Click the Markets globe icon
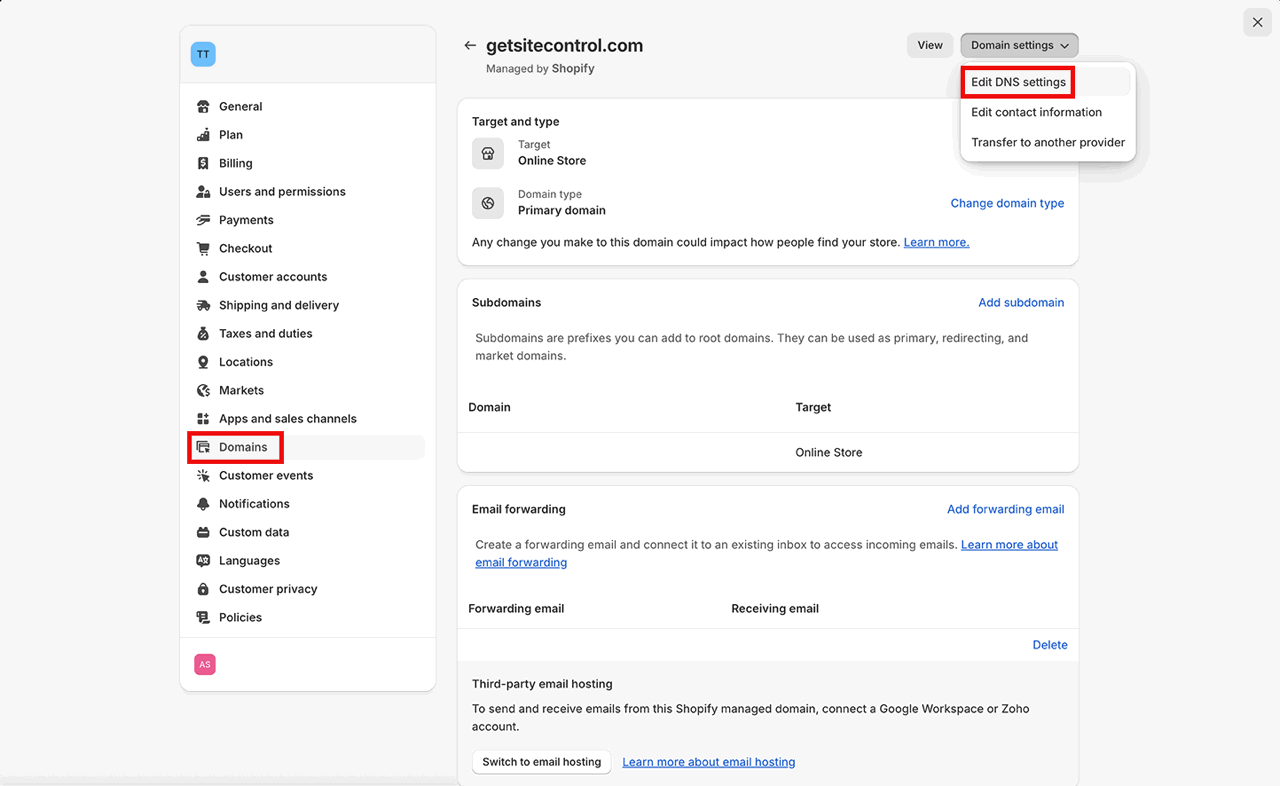 tap(203, 390)
